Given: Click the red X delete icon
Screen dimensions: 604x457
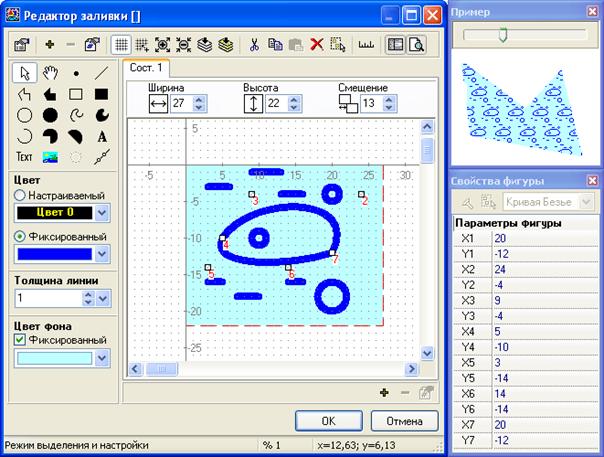Looking at the screenshot, I should (x=316, y=44).
